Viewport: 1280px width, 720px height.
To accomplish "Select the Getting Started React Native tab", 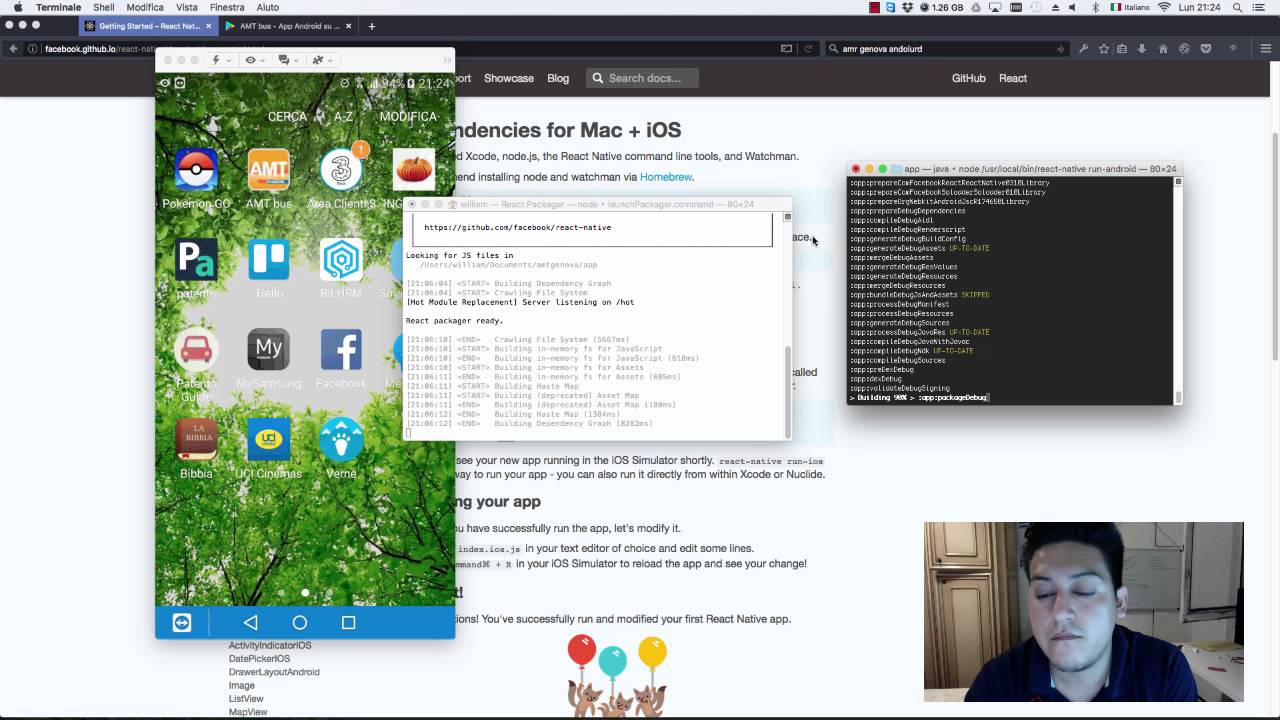I will [147, 26].
